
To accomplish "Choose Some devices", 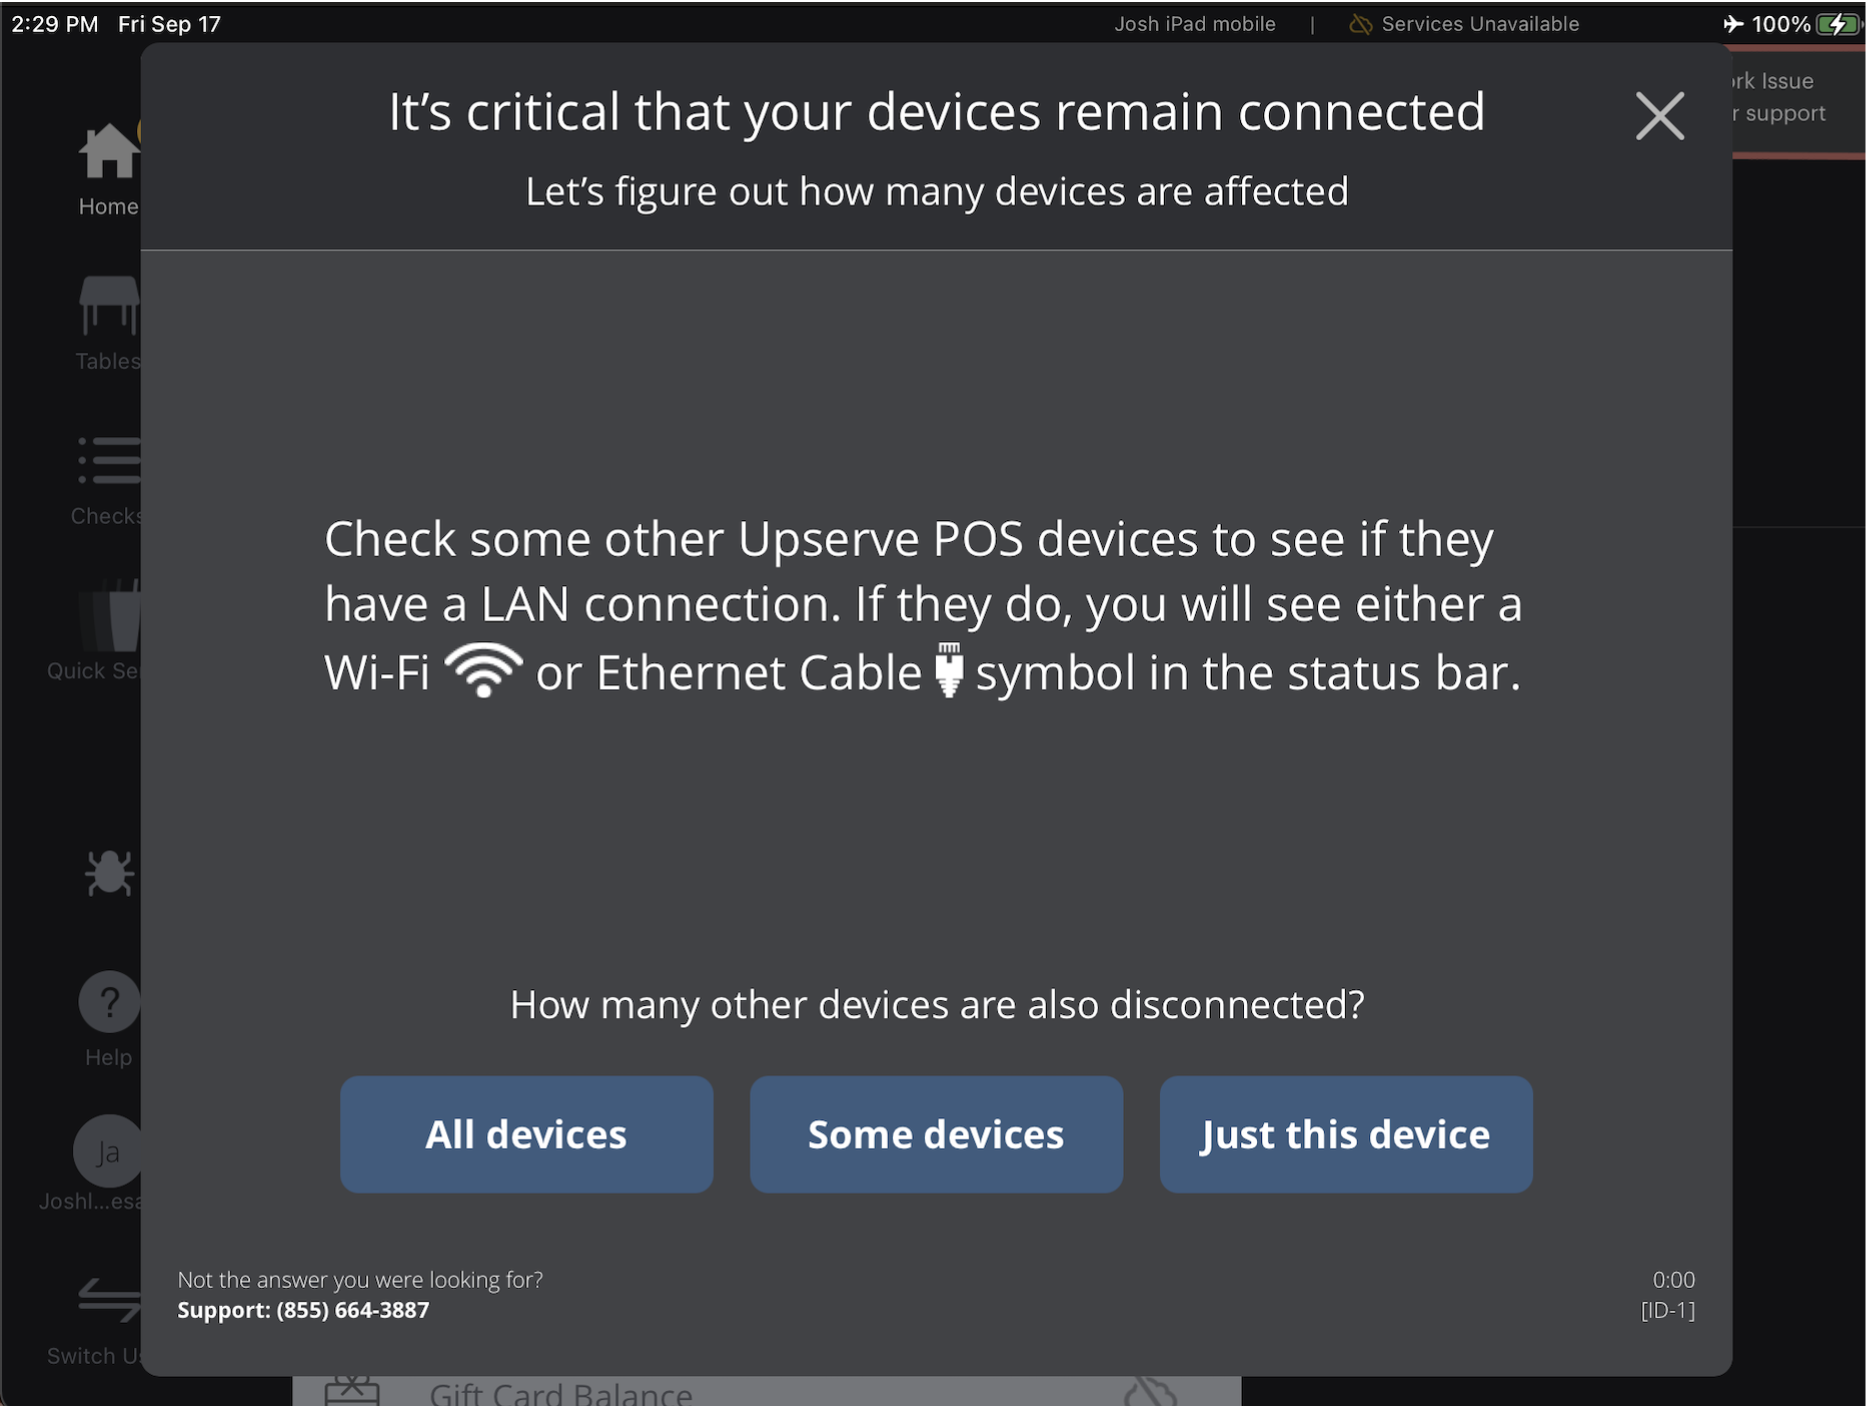I will coord(935,1134).
